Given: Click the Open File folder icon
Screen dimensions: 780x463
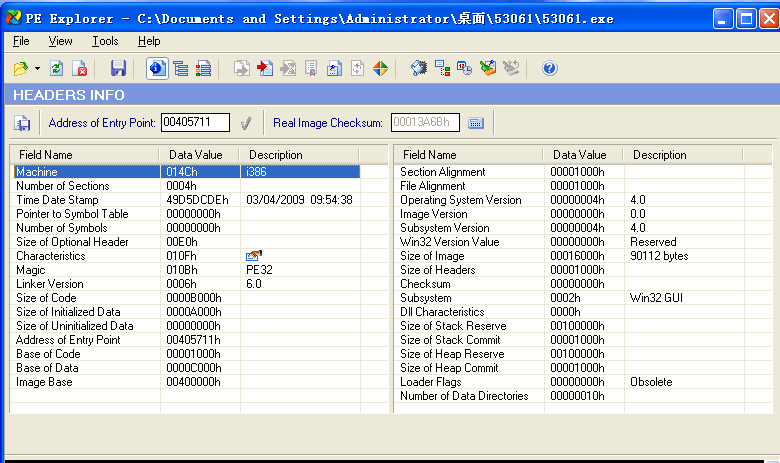Looking at the screenshot, I should click(x=21, y=69).
